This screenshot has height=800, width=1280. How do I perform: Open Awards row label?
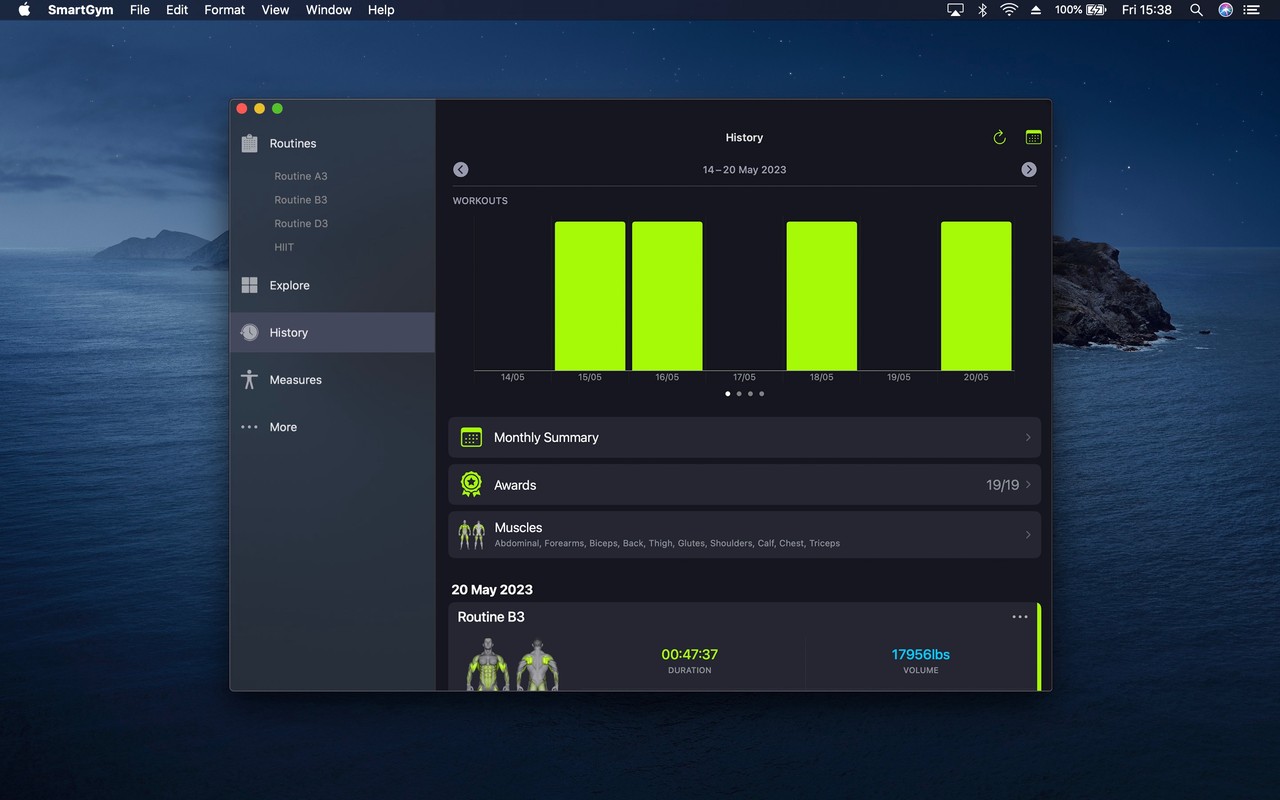pos(515,485)
